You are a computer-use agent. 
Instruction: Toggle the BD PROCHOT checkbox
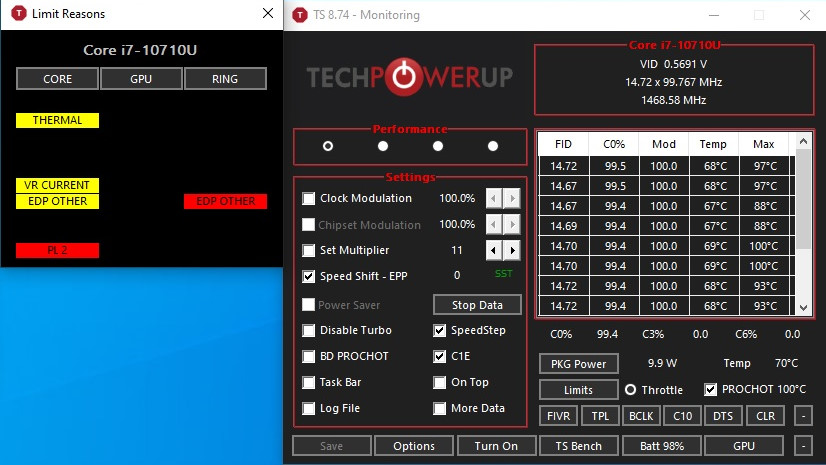[x=309, y=357]
